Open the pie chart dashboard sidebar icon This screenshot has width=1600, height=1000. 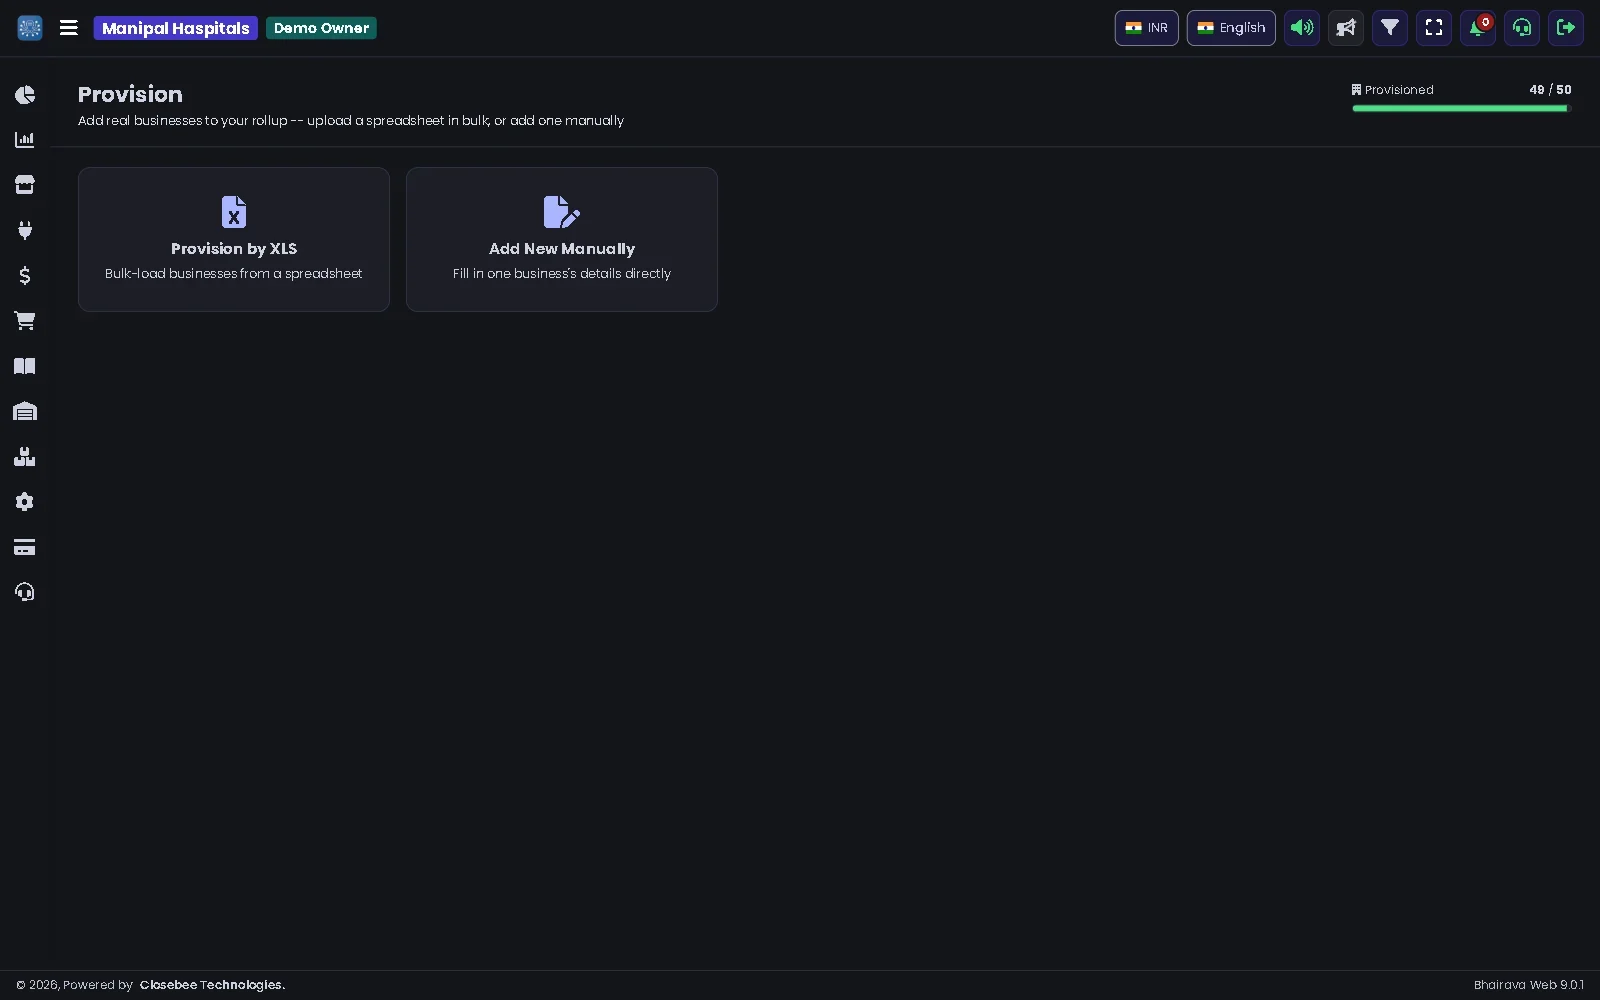tap(25, 95)
